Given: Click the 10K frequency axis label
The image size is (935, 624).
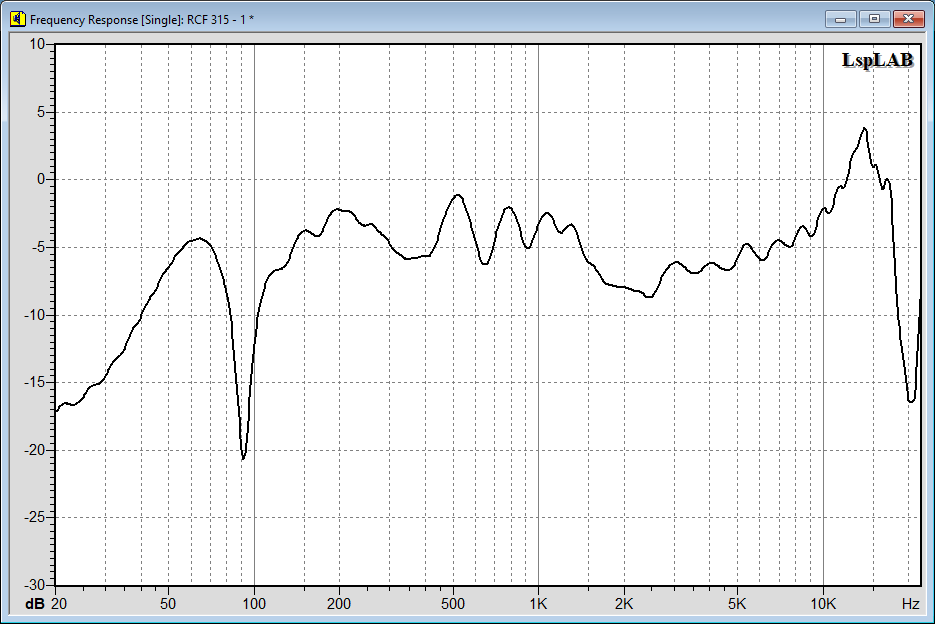Looking at the screenshot, I should coord(823,604).
